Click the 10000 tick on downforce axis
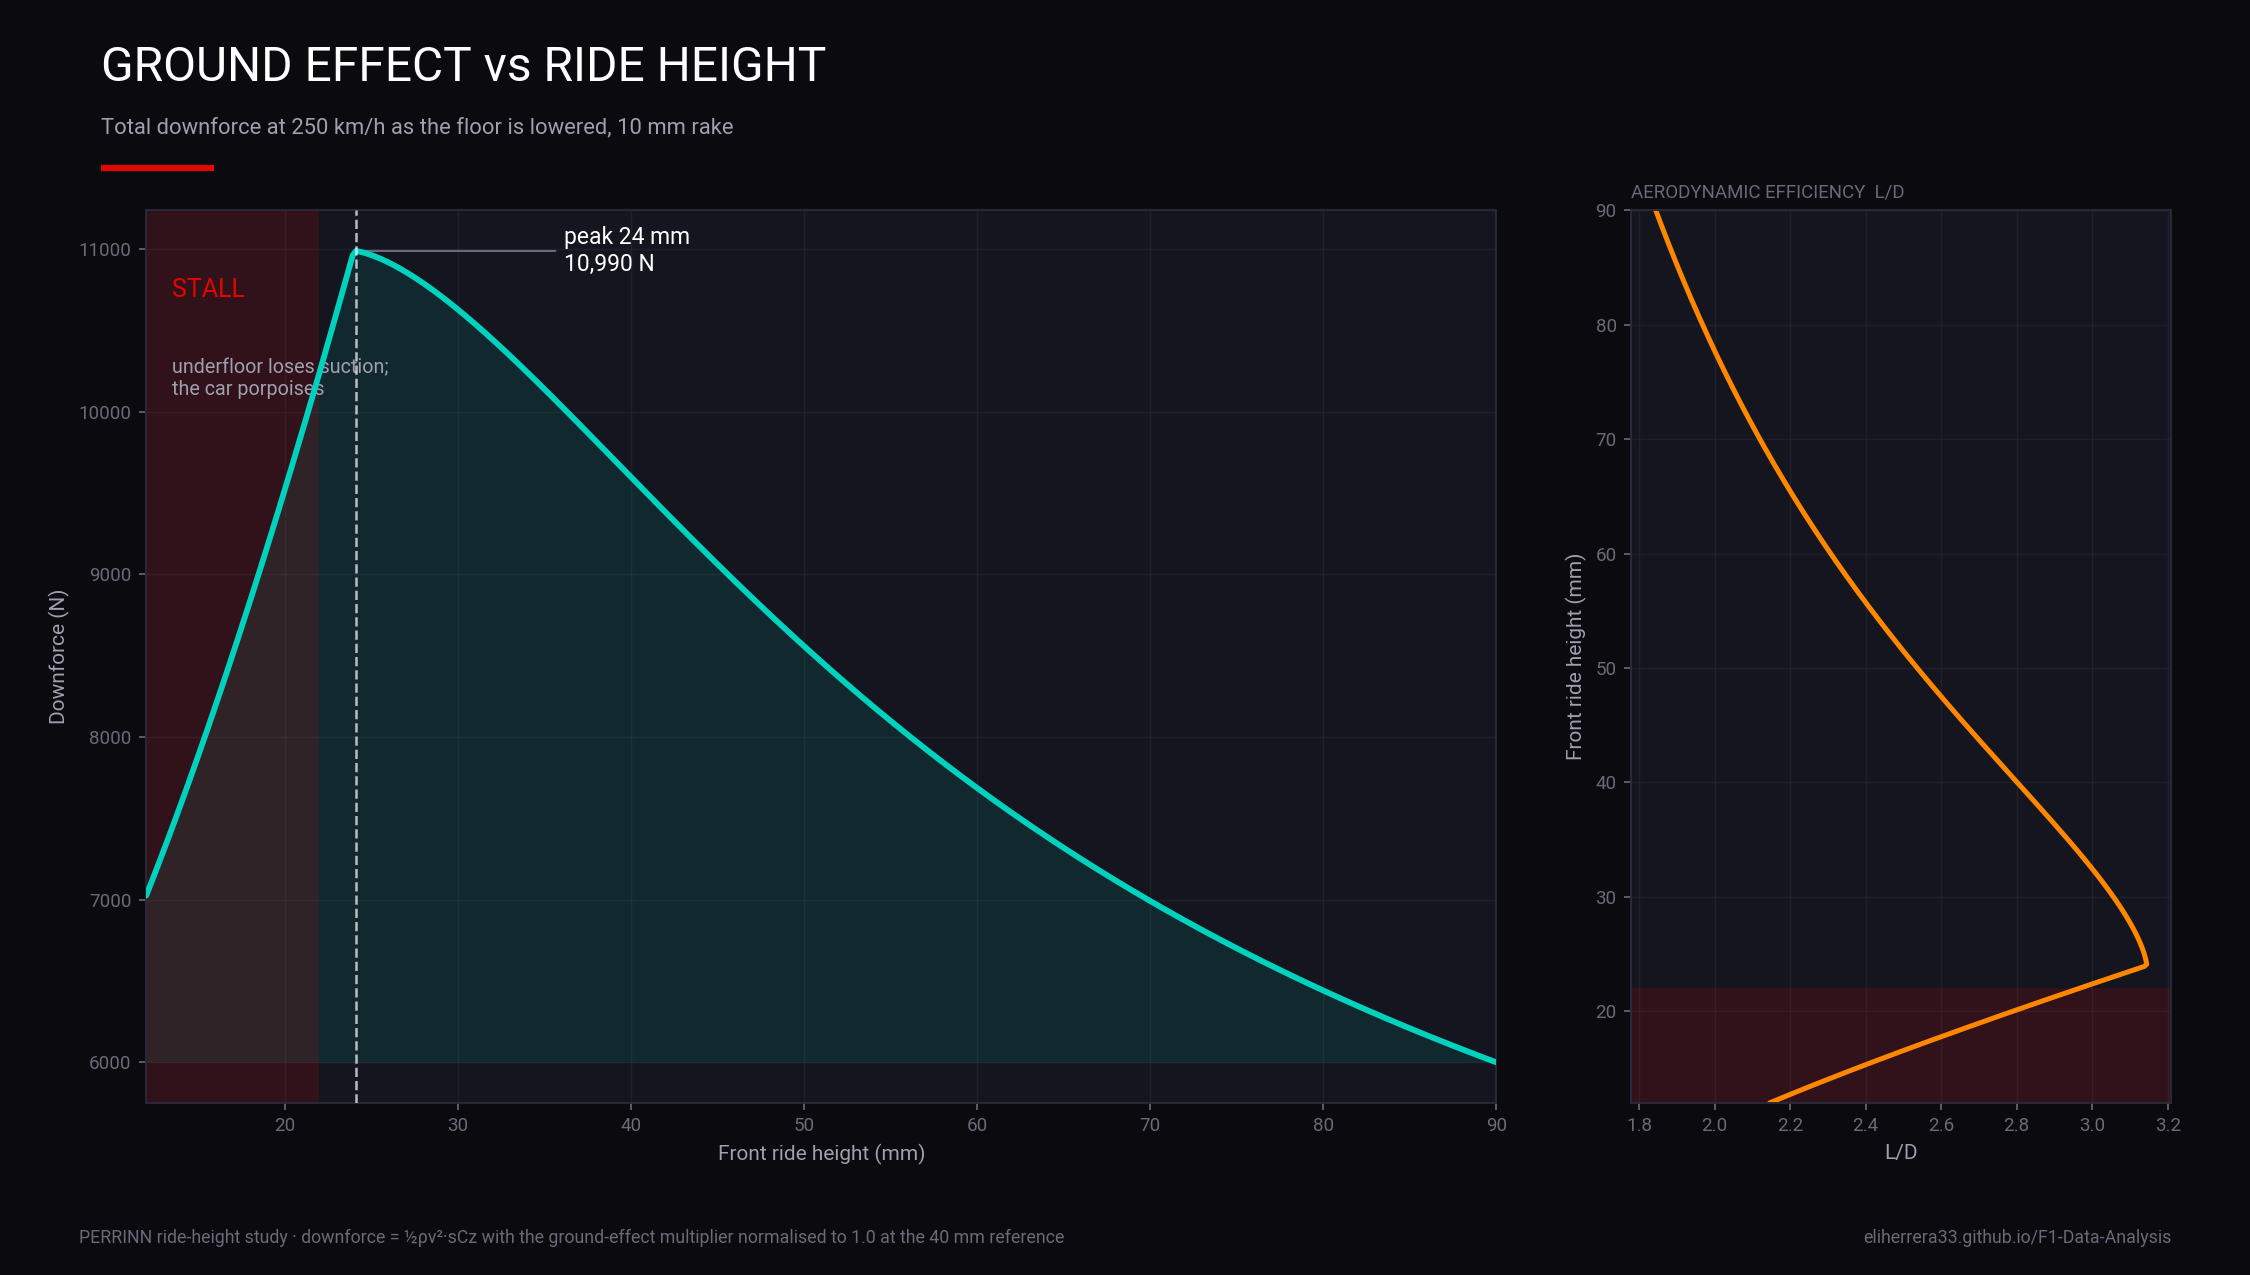The height and width of the screenshot is (1275, 2250). [x=105, y=413]
